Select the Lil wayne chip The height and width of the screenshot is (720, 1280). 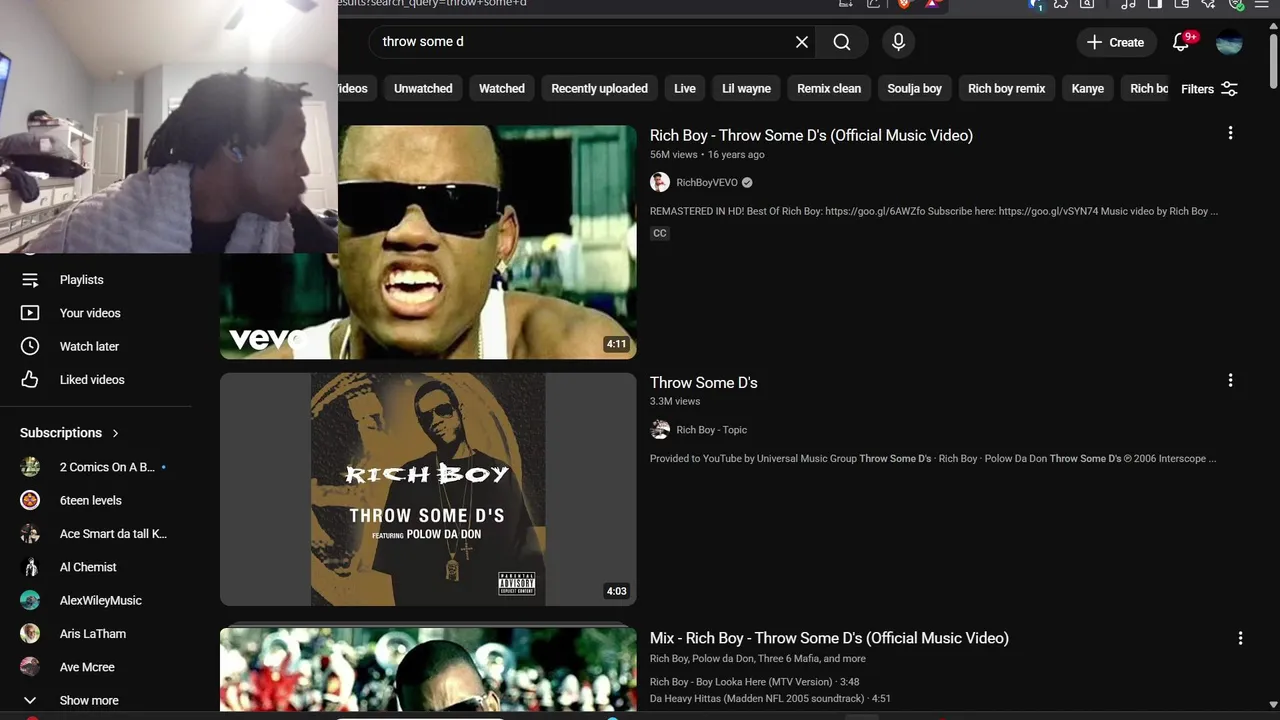click(x=747, y=89)
